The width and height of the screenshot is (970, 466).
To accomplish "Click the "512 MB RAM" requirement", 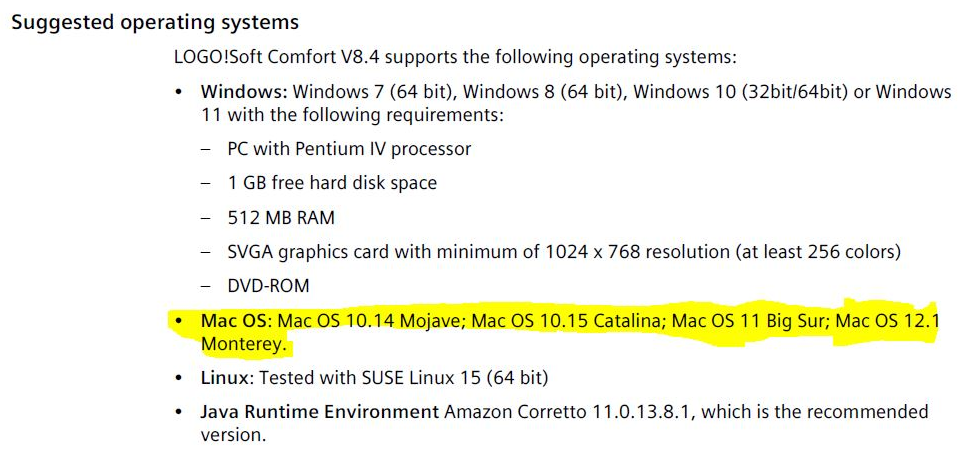I will pyautogui.click(x=281, y=217).
